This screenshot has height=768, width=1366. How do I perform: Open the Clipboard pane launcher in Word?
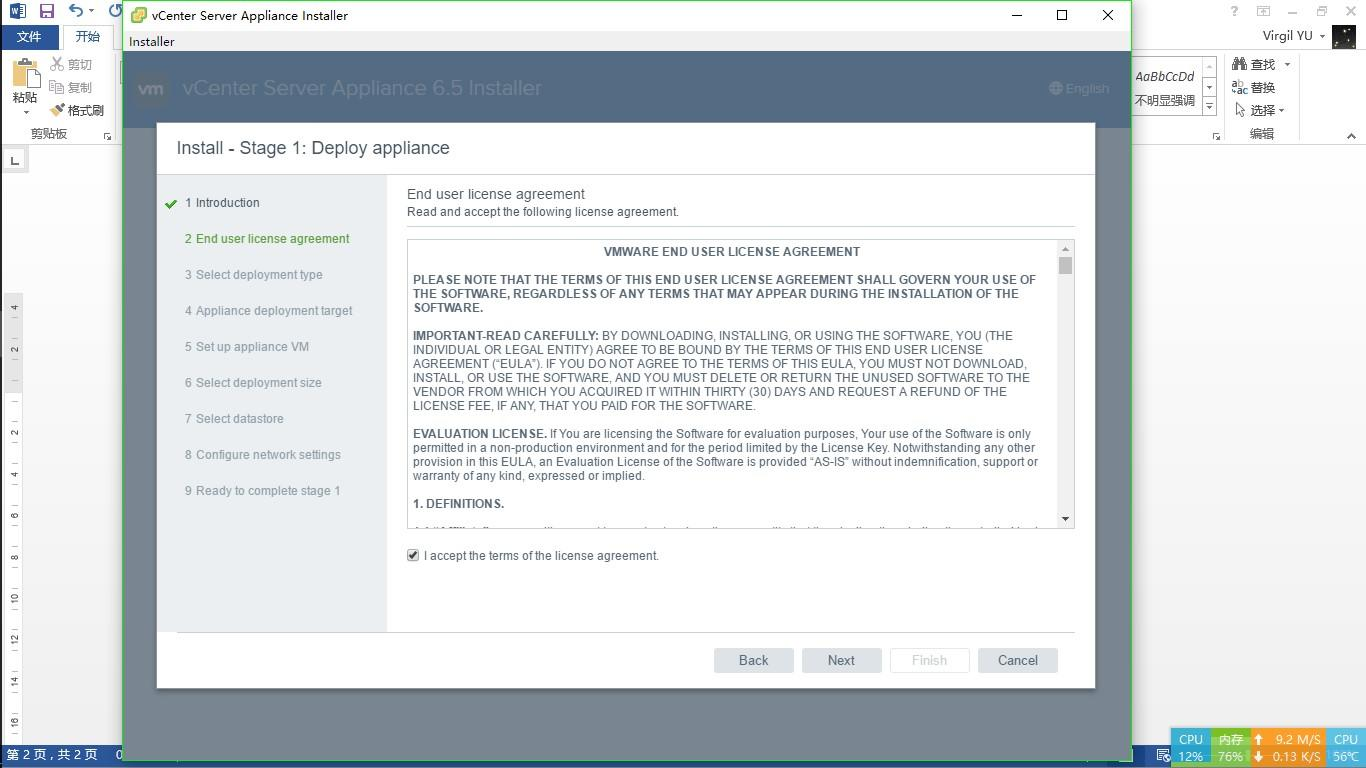pos(107,136)
